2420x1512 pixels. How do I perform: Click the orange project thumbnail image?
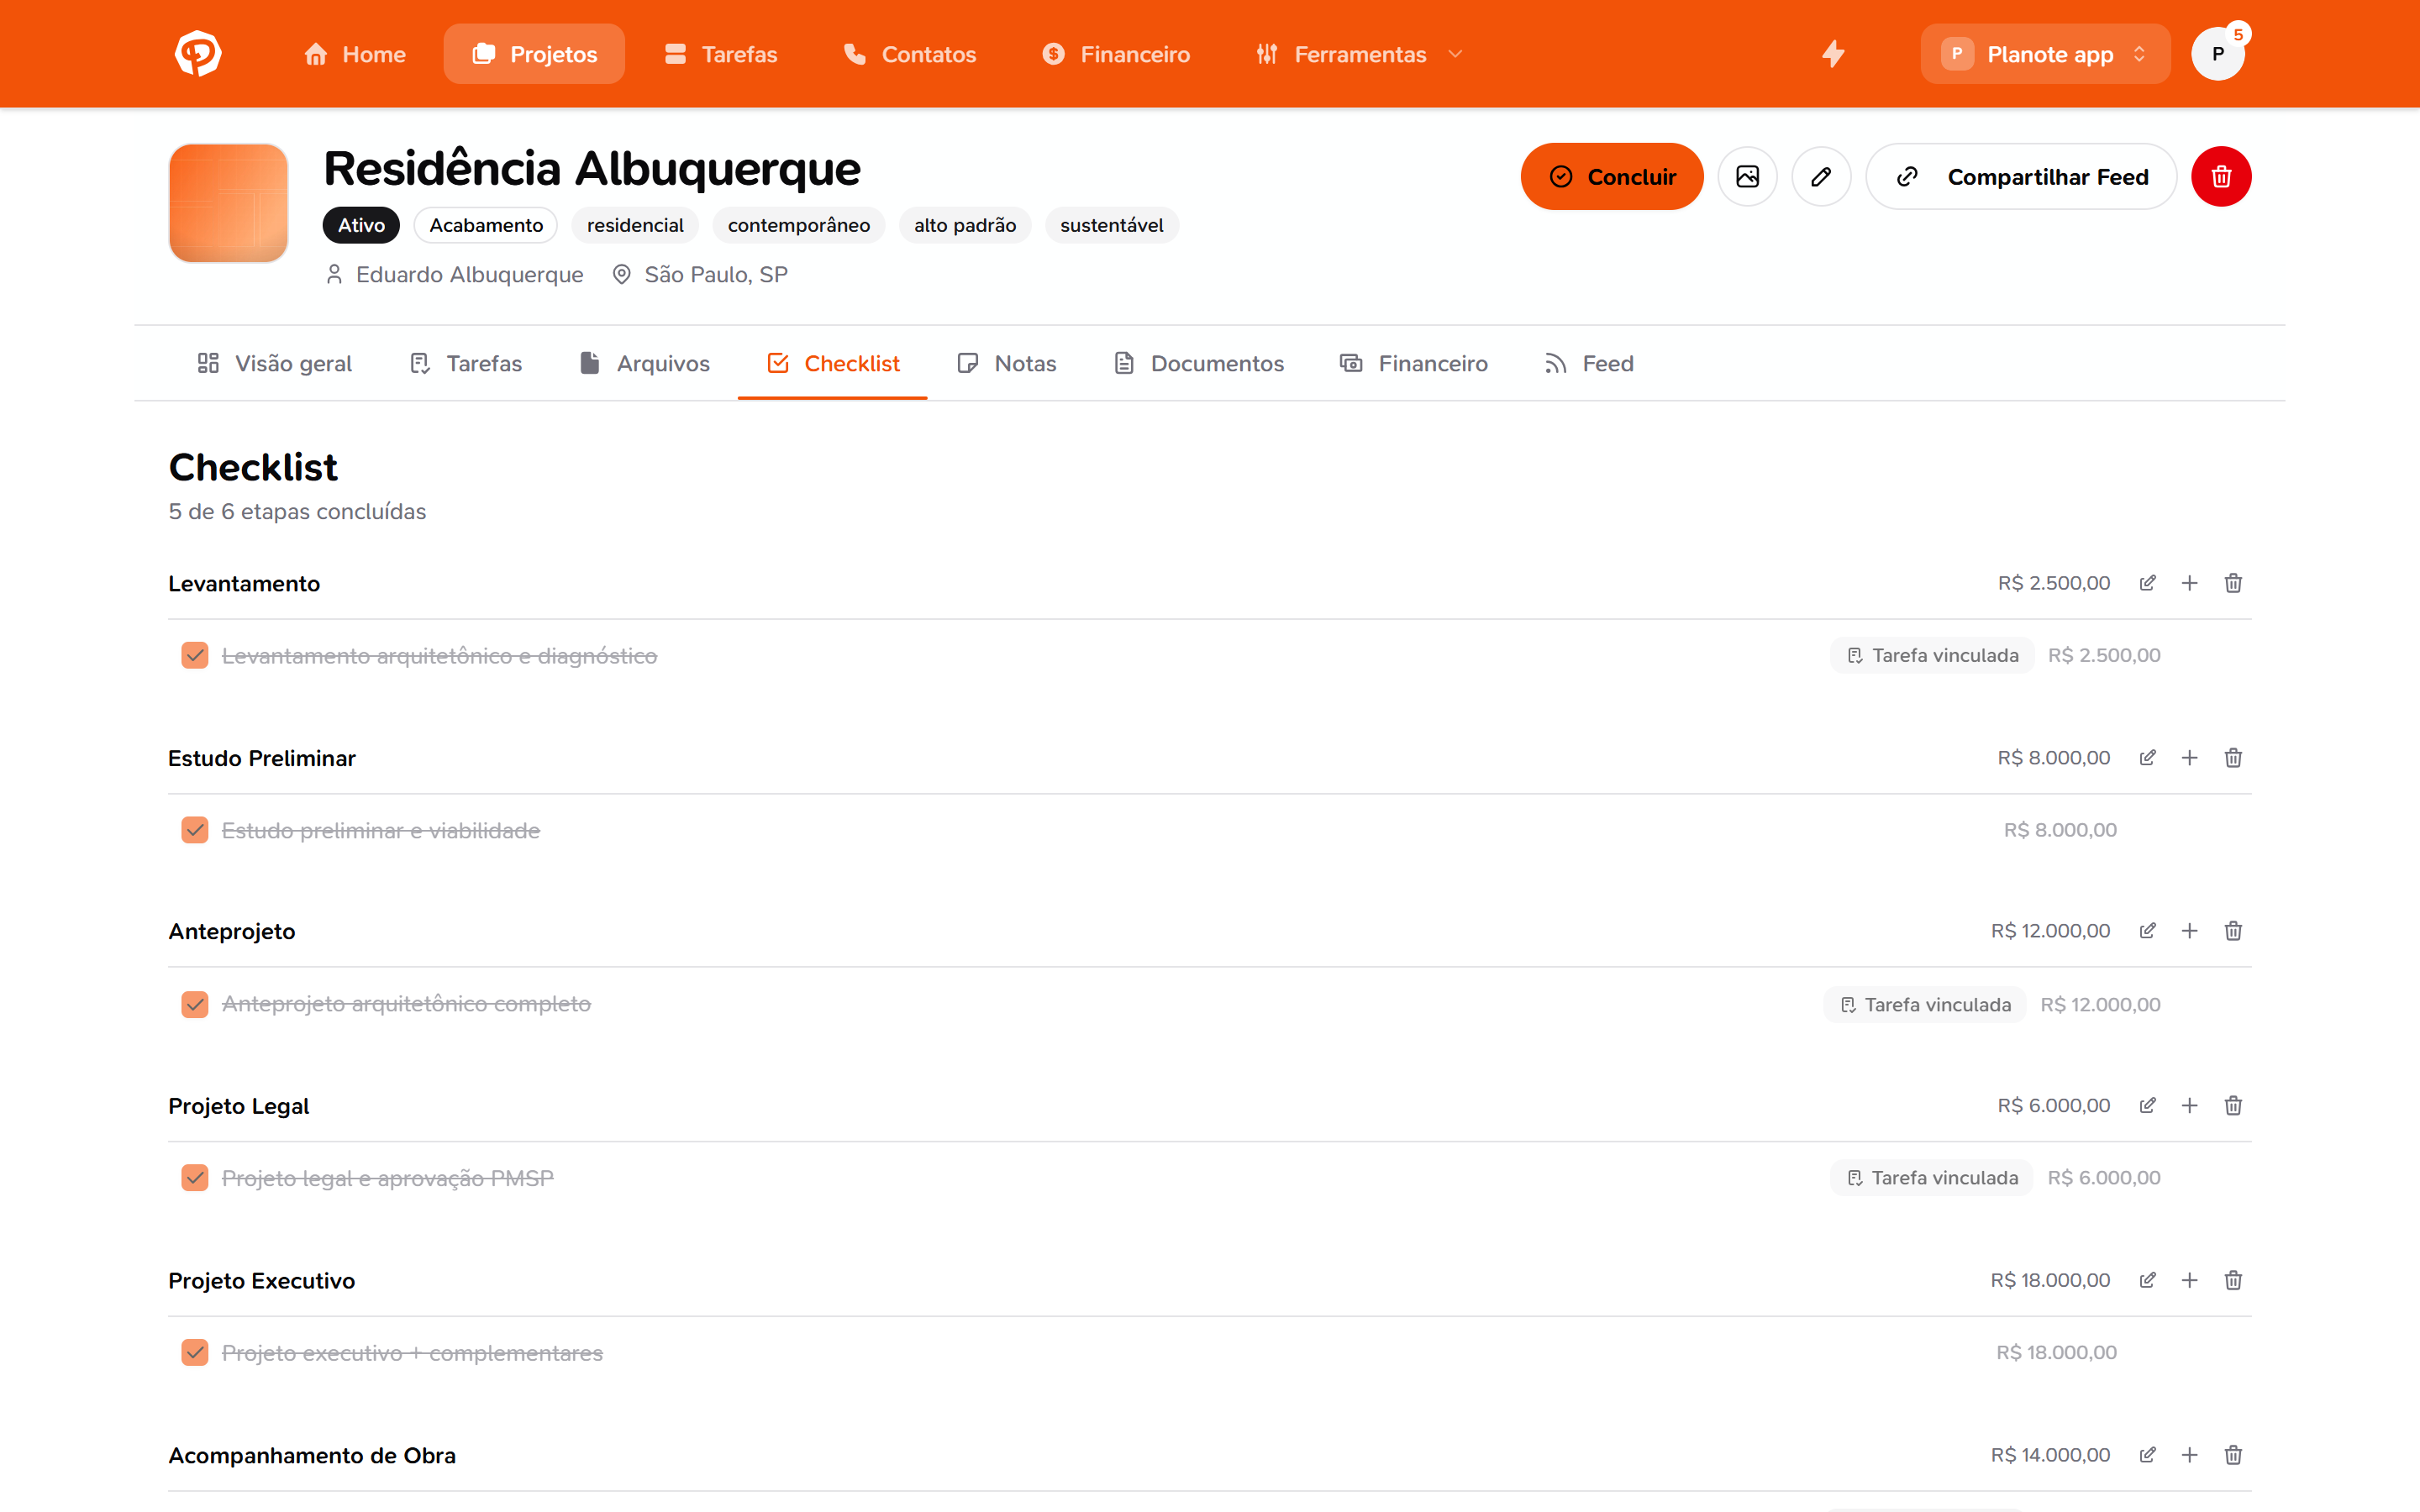[x=229, y=203]
